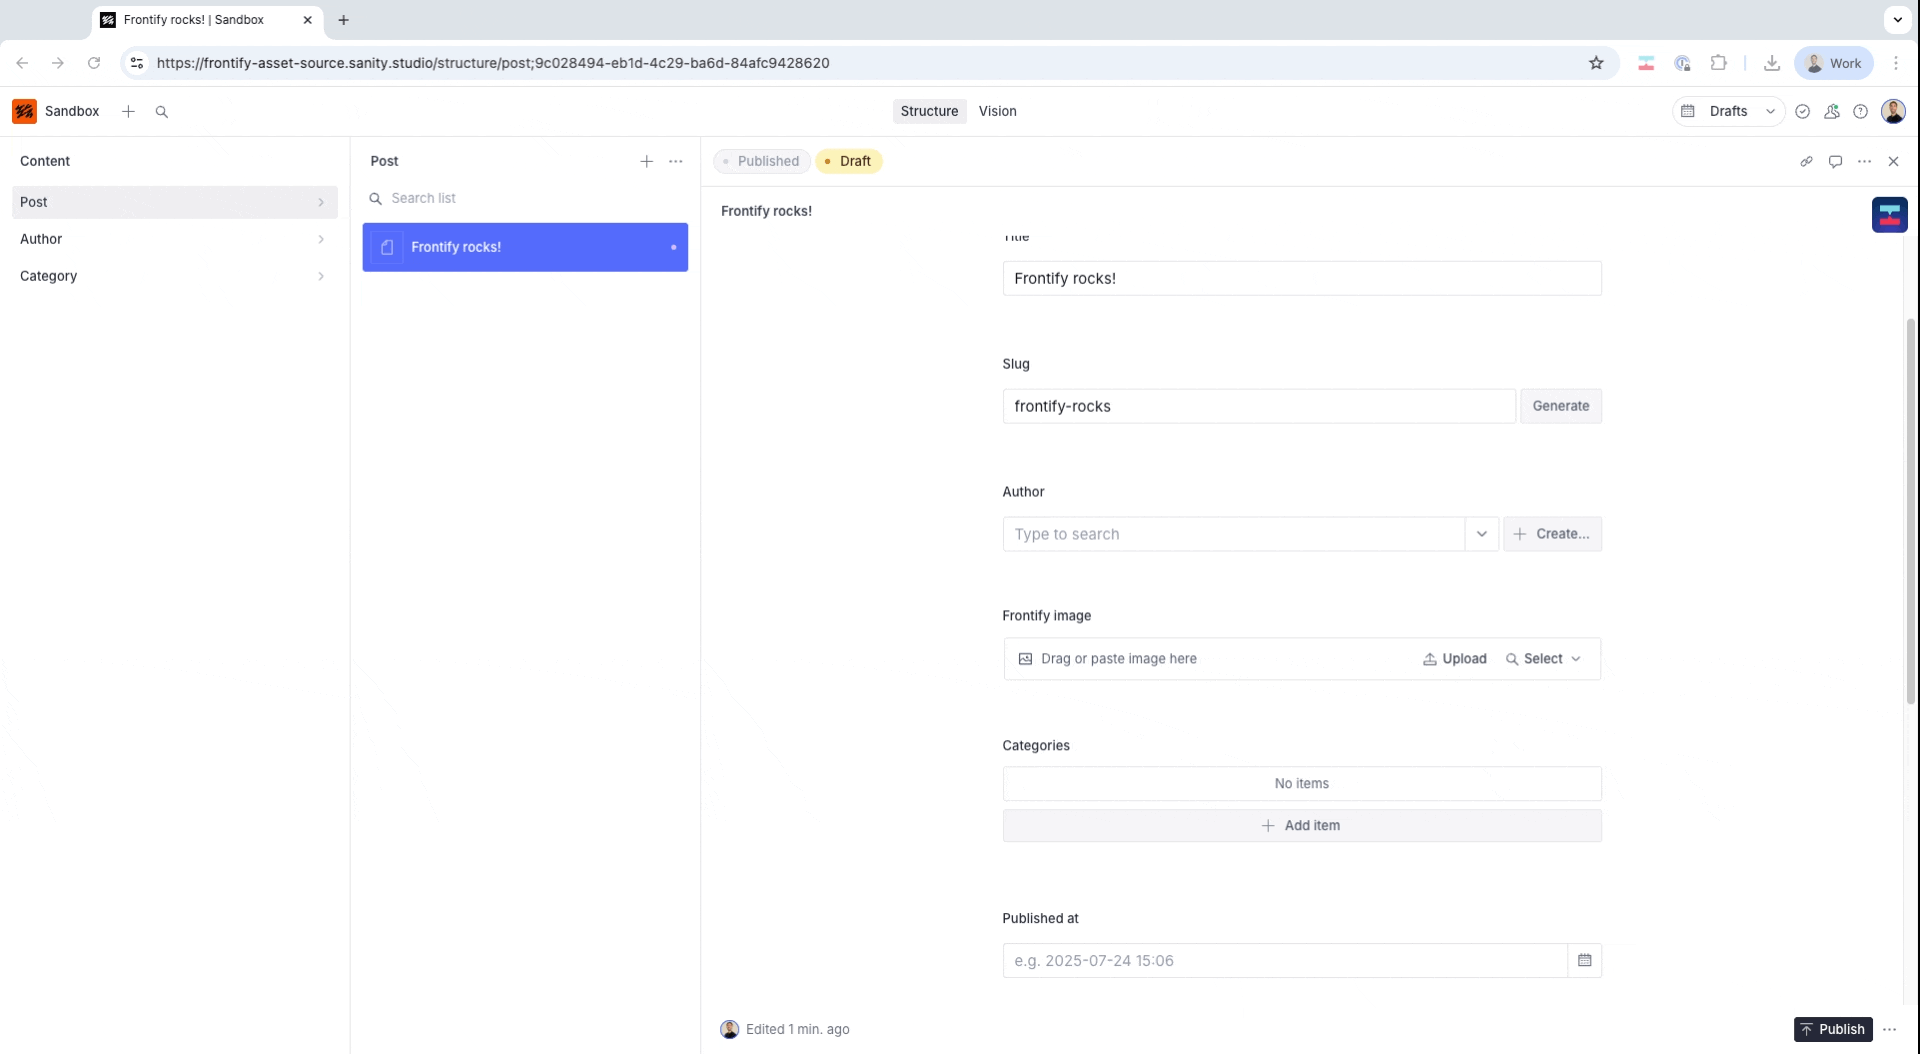Open the Work profile menu
Screen dimensions: 1920x1054
coord(1833,63)
